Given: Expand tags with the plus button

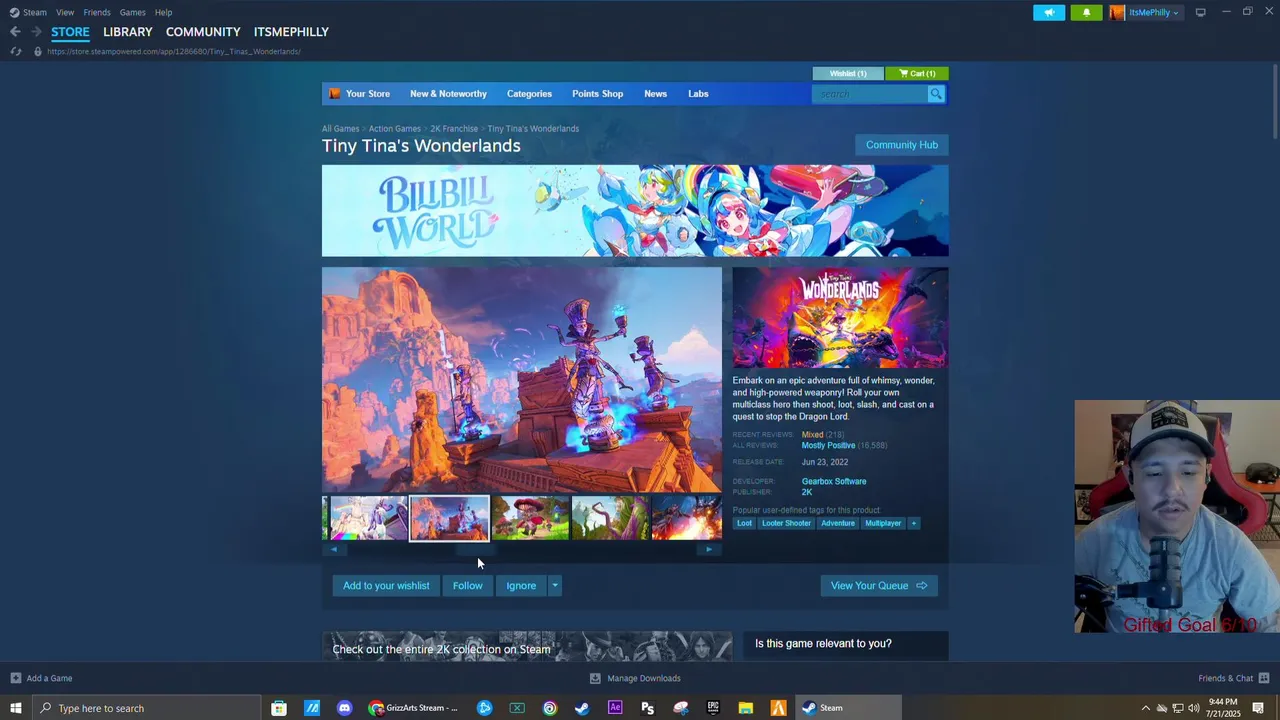Looking at the screenshot, I should click(913, 523).
